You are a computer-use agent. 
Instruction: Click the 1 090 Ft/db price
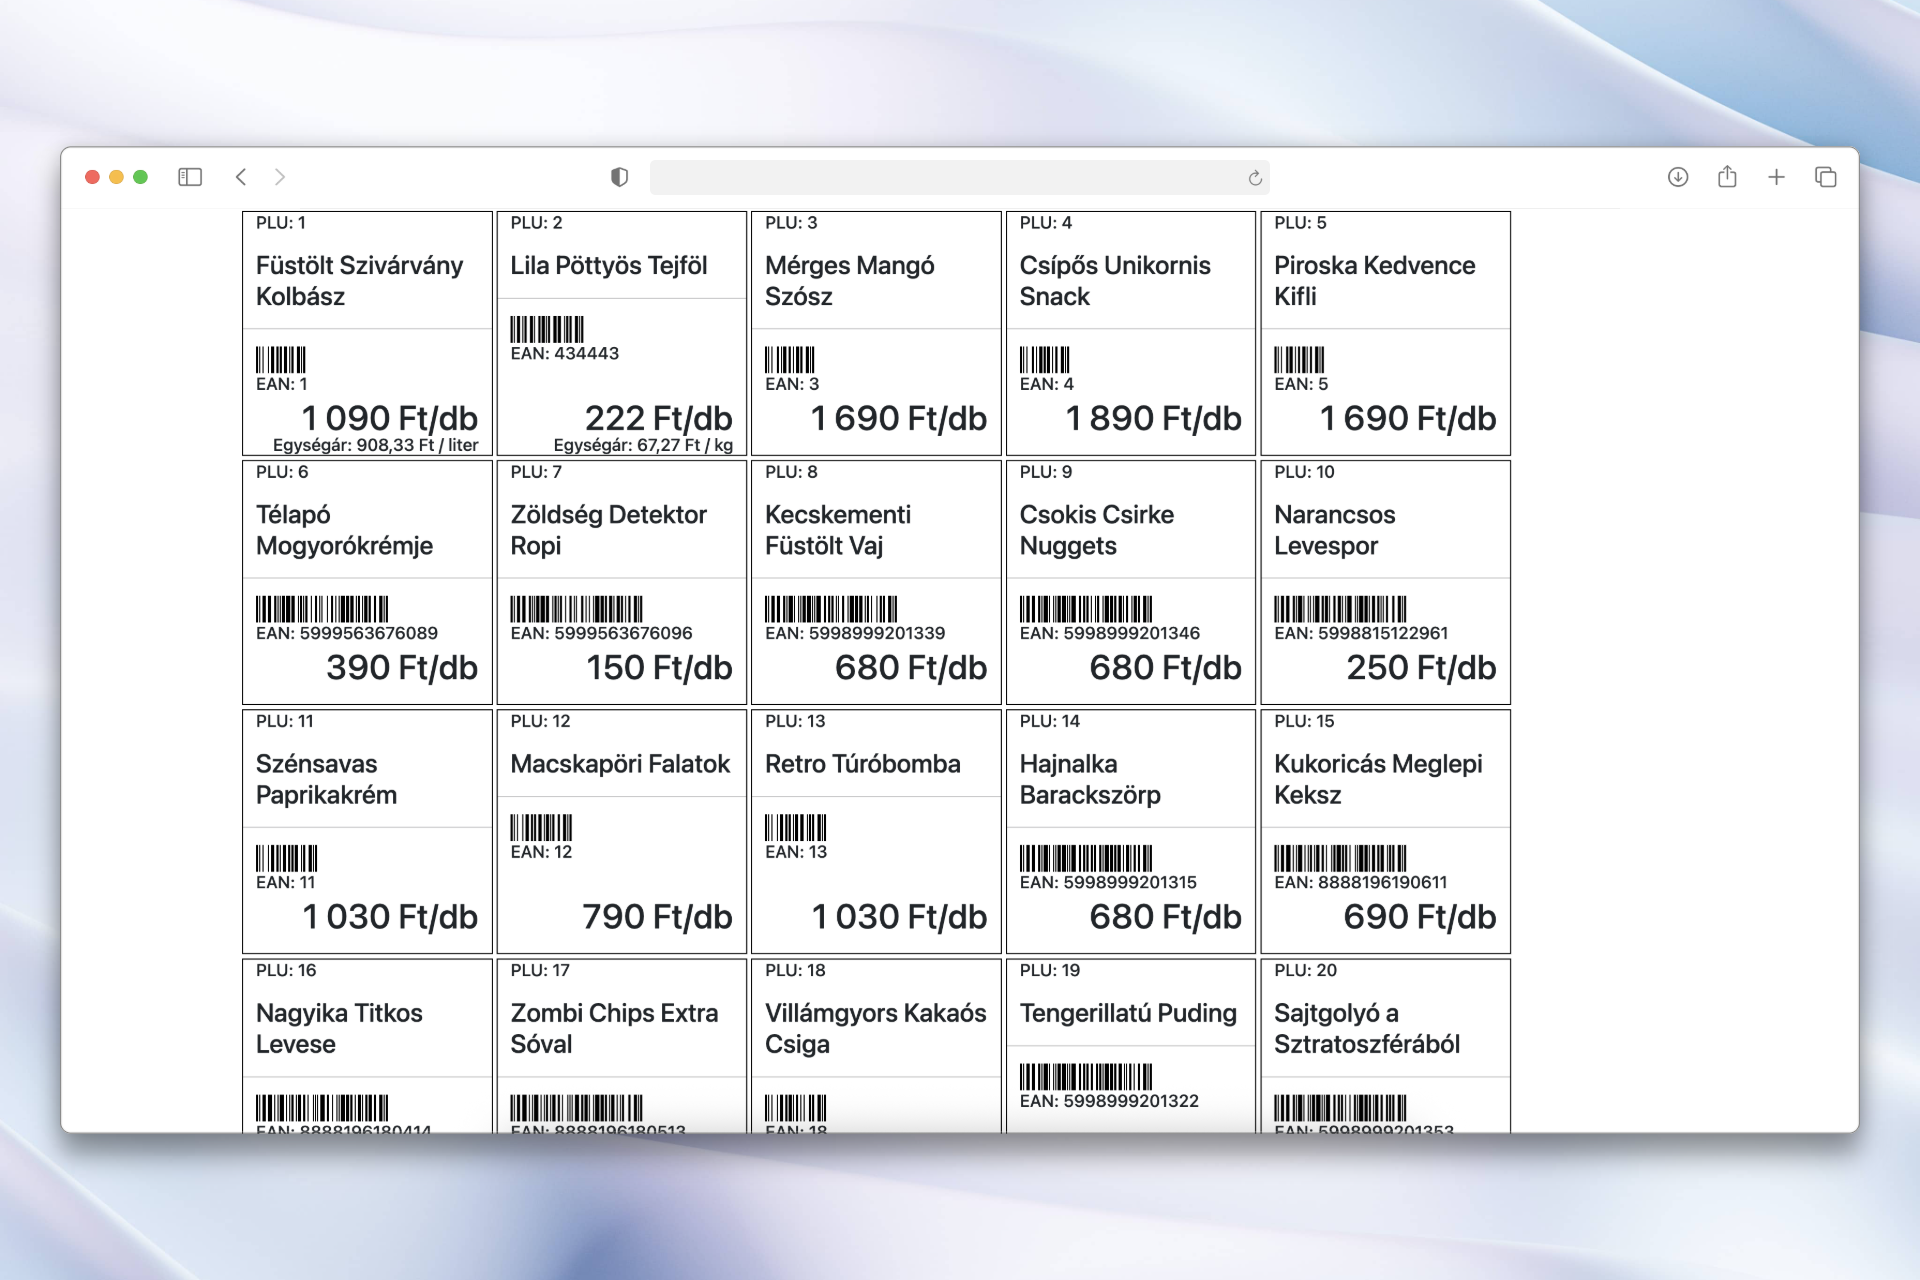[390, 418]
